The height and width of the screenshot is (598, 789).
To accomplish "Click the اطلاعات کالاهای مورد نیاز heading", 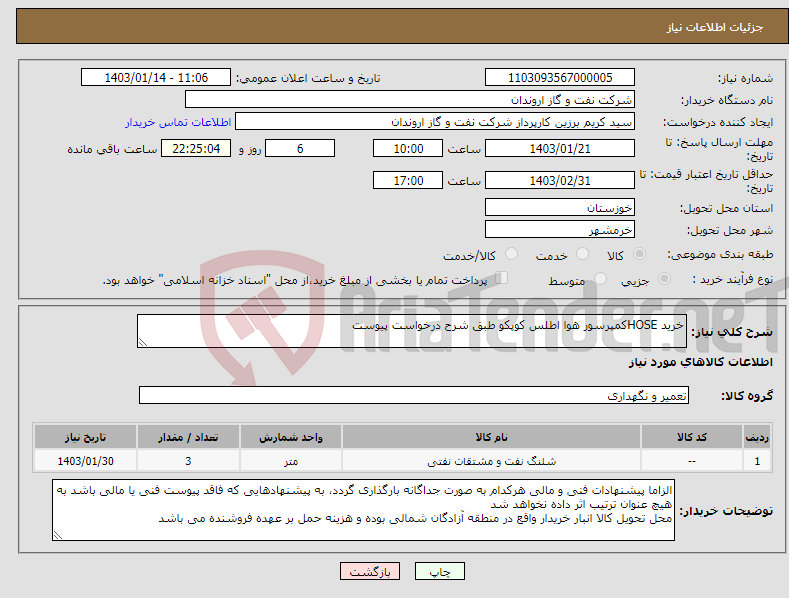I will pos(700,362).
